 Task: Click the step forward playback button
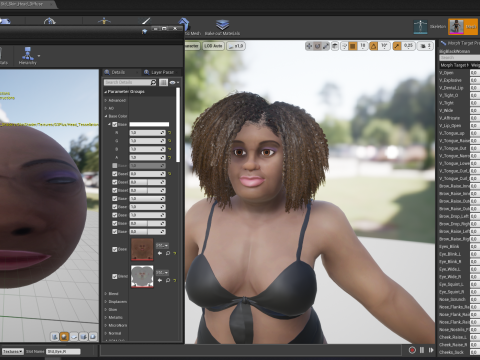click(x=431, y=350)
